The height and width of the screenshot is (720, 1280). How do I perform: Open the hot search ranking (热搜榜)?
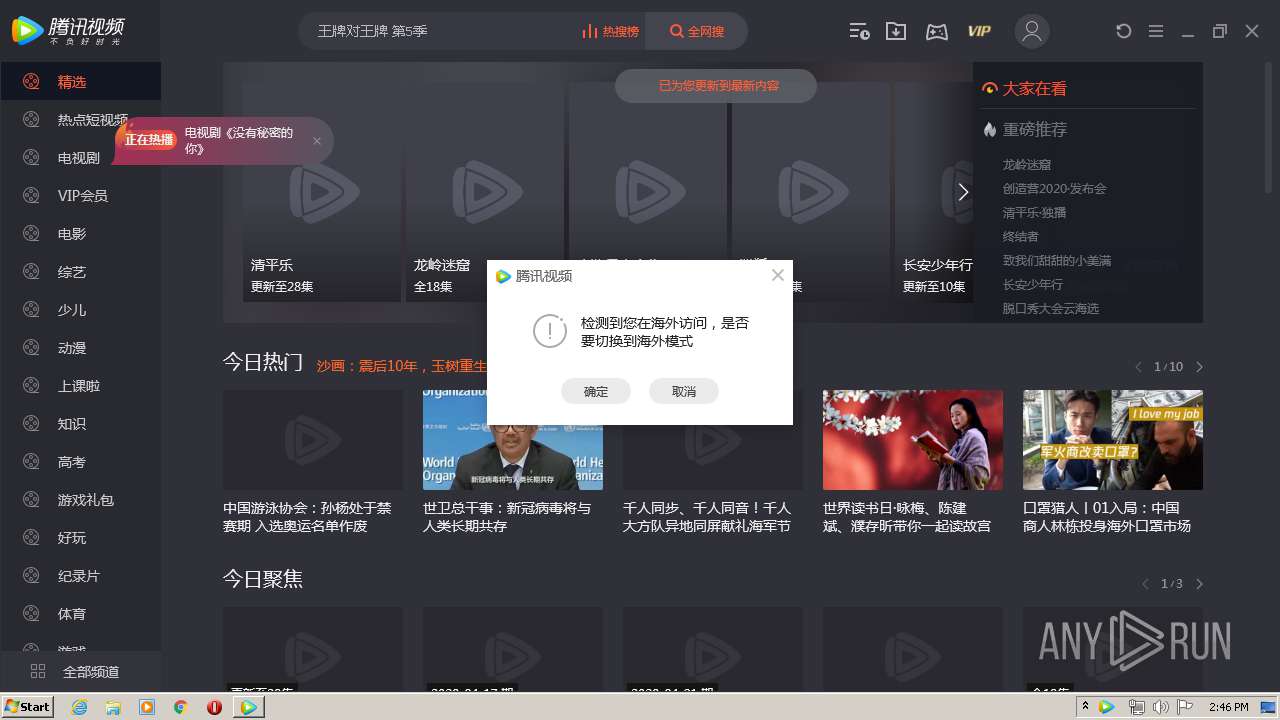click(610, 31)
